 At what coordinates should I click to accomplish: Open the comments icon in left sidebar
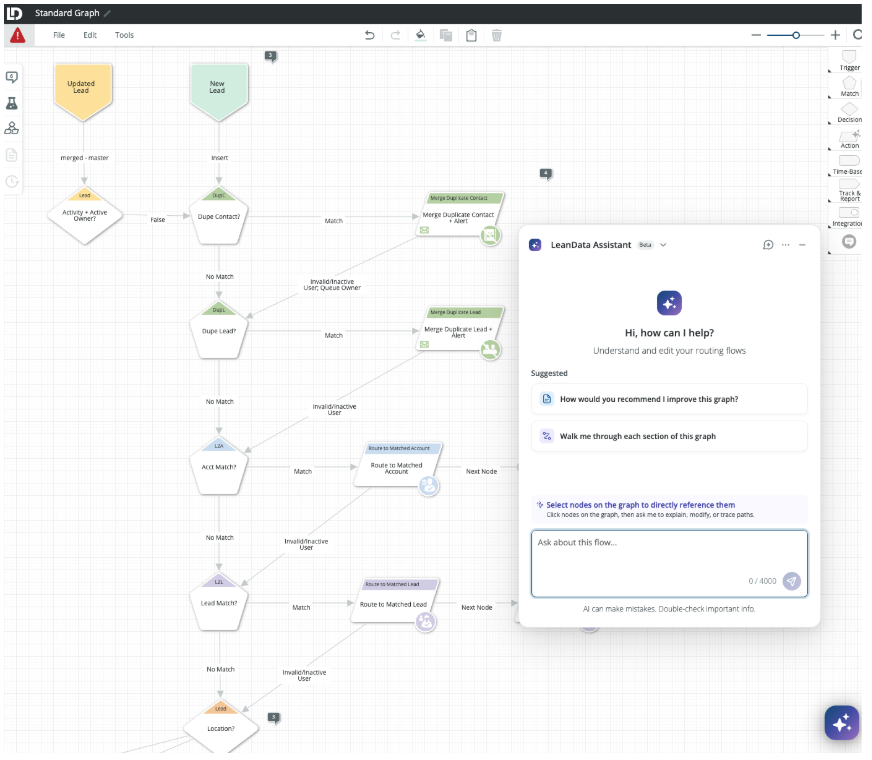click(12, 77)
